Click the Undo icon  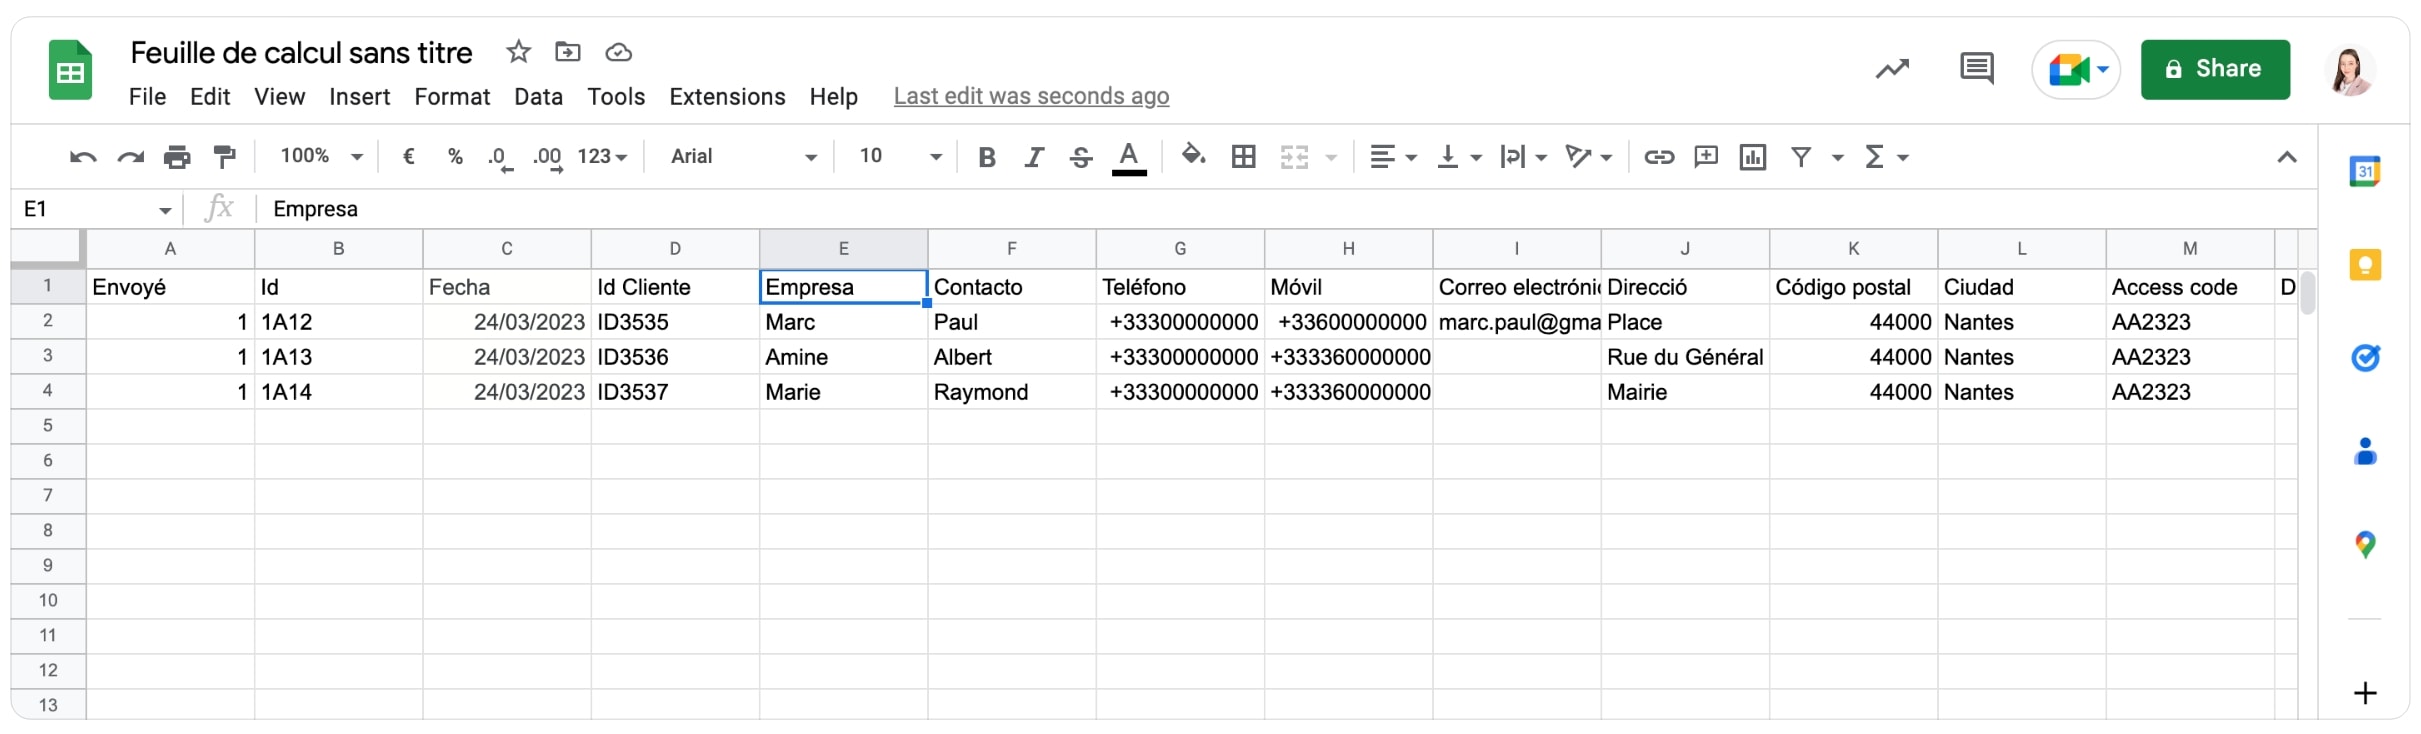83,157
